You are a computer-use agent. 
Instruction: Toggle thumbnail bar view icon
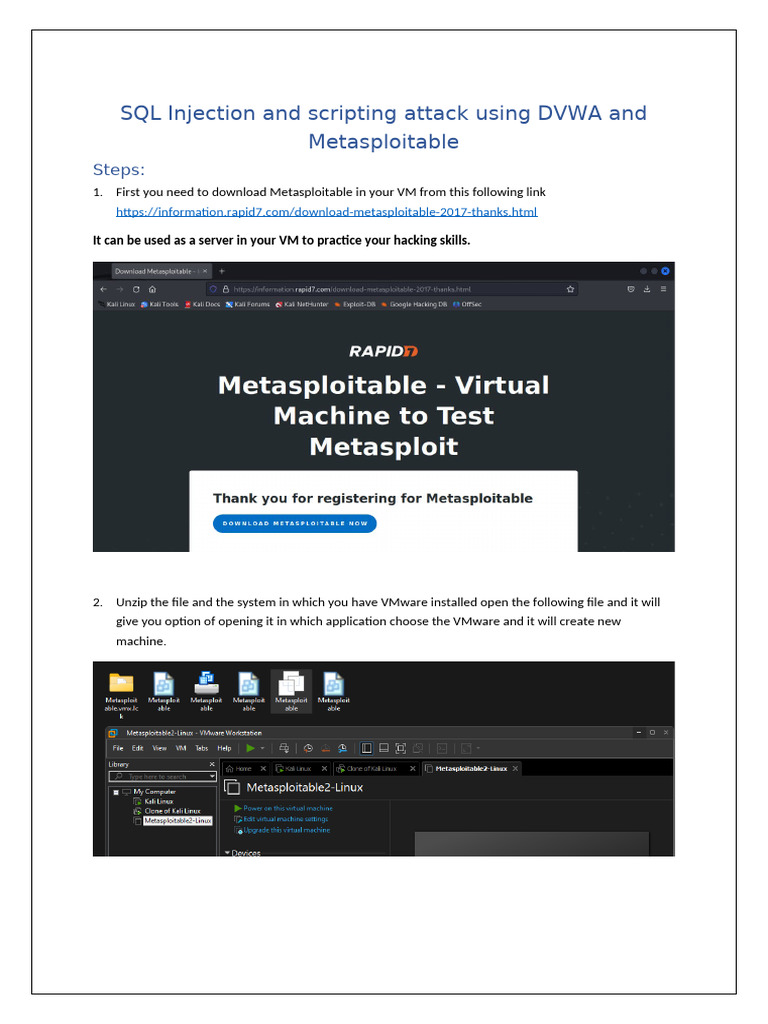pos(384,748)
